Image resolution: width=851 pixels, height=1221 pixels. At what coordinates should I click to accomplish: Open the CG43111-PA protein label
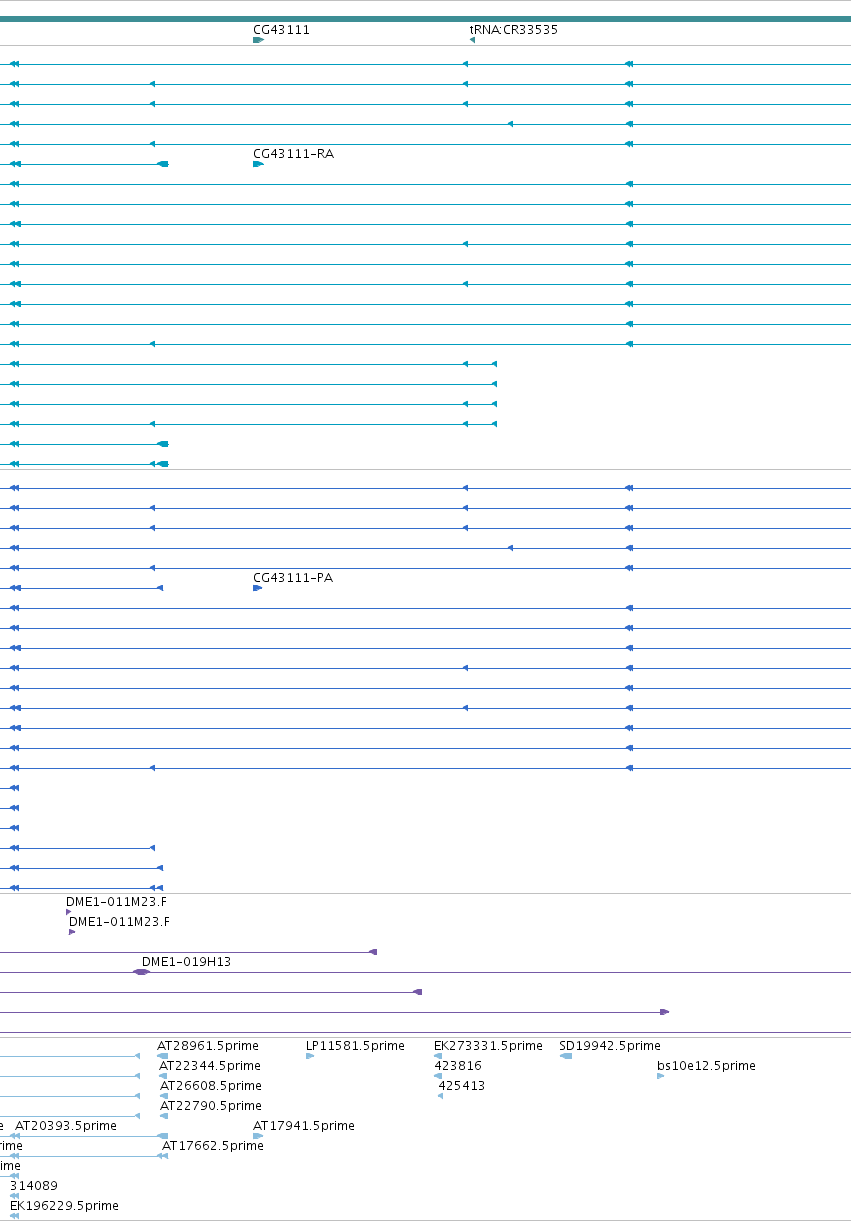pos(293,578)
